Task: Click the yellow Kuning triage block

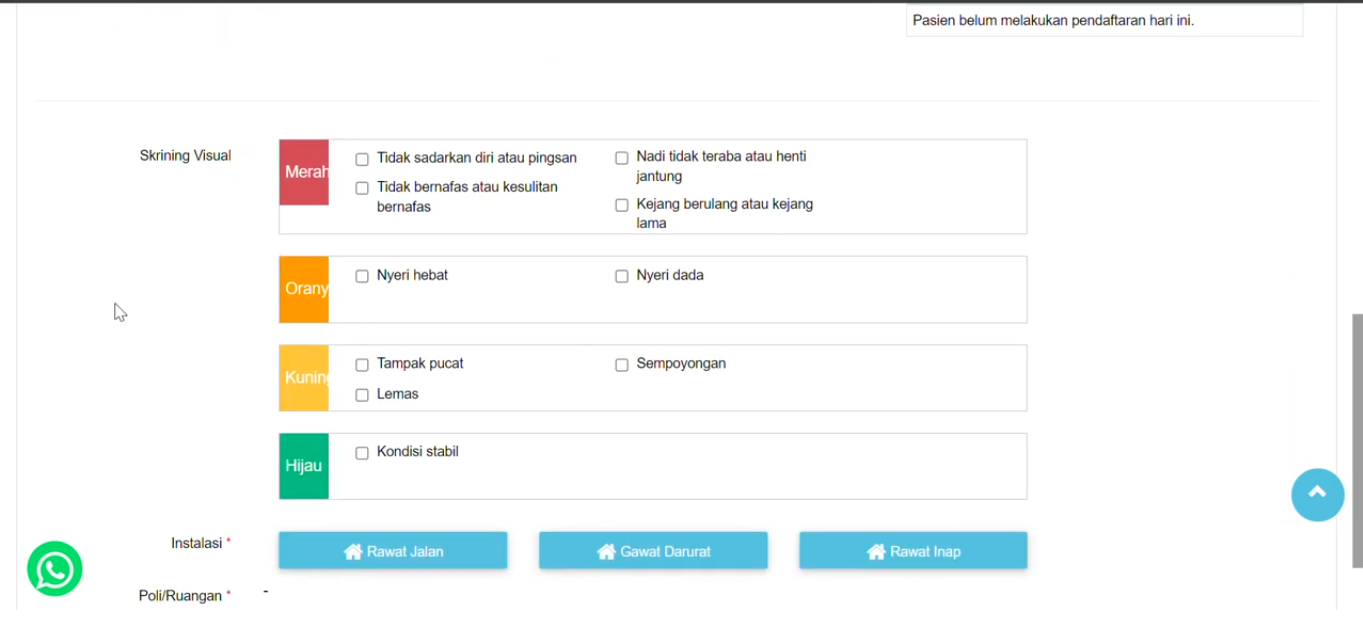Action: click(304, 378)
